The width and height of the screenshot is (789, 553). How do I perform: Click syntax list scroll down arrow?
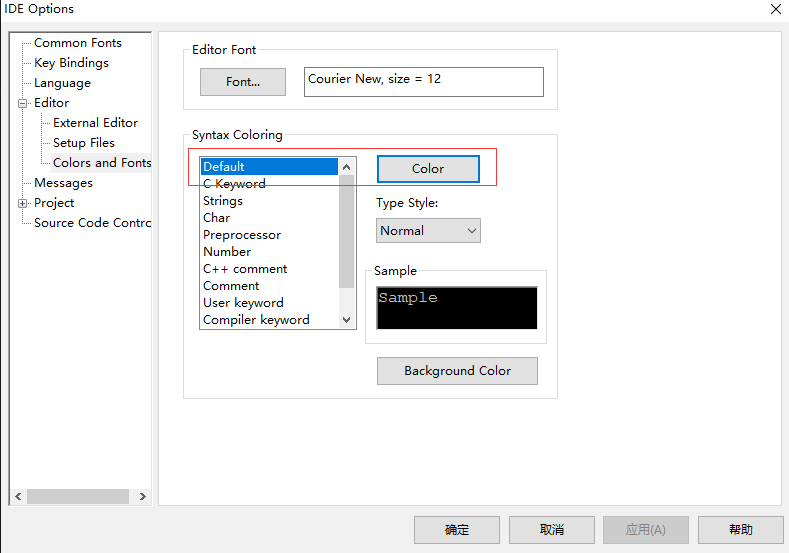[347, 320]
